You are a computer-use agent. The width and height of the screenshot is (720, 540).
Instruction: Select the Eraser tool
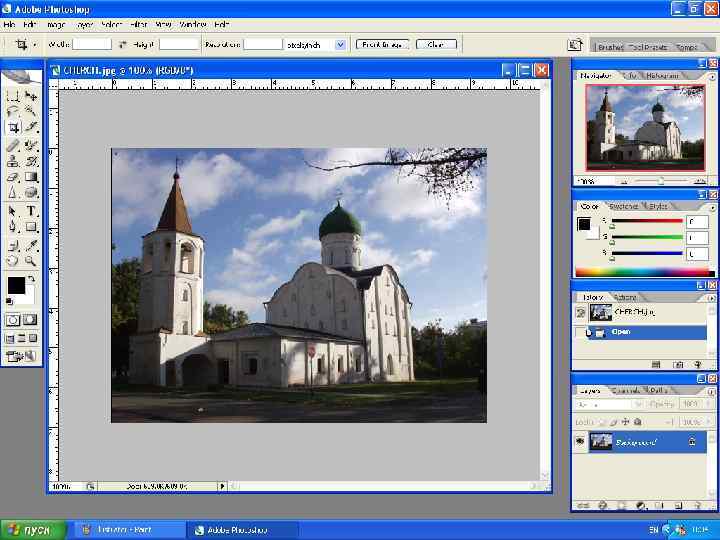(x=13, y=177)
